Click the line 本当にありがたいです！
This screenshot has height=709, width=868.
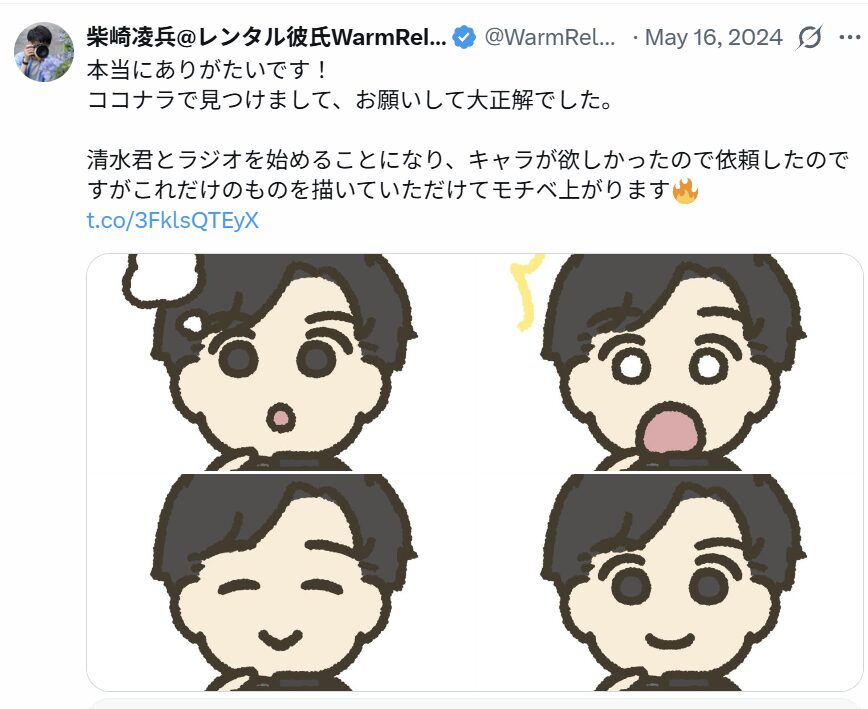click(209, 70)
